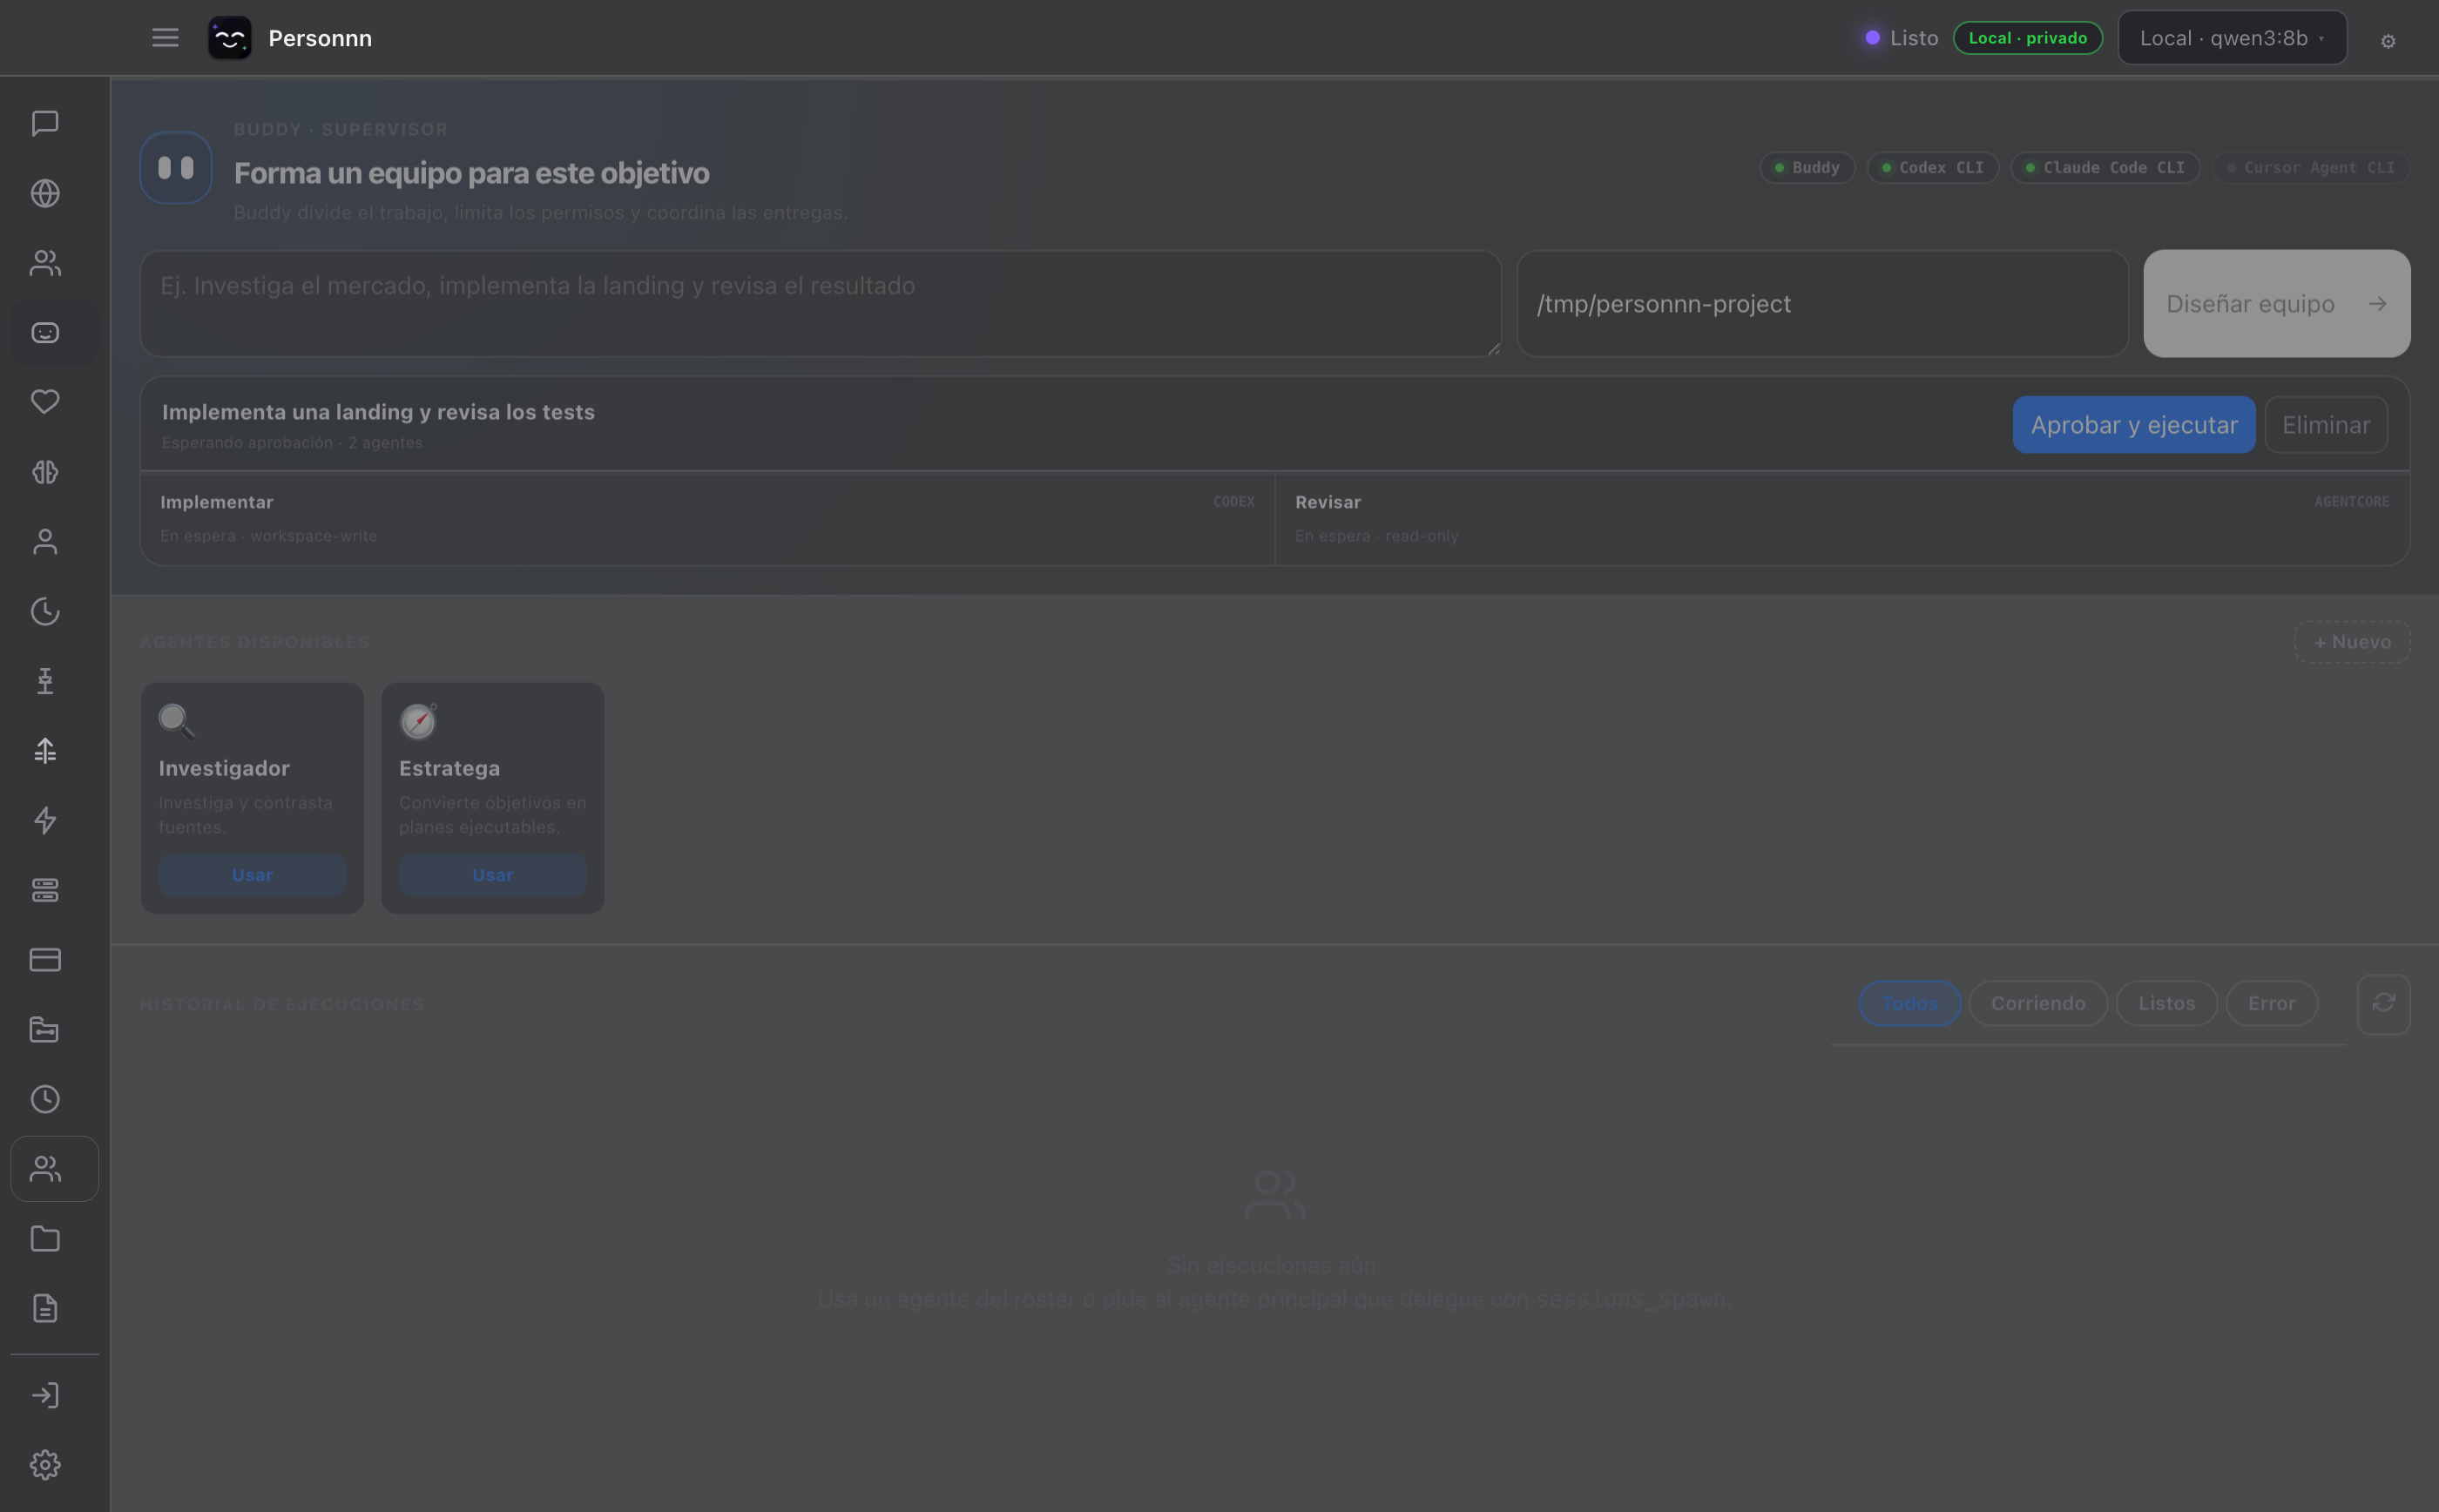Screen dimensions: 2439x1512
Task: Click 'Esperando aprobación · 2 agentes' status text
Action: pyautogui.click(x=292, y=442)
